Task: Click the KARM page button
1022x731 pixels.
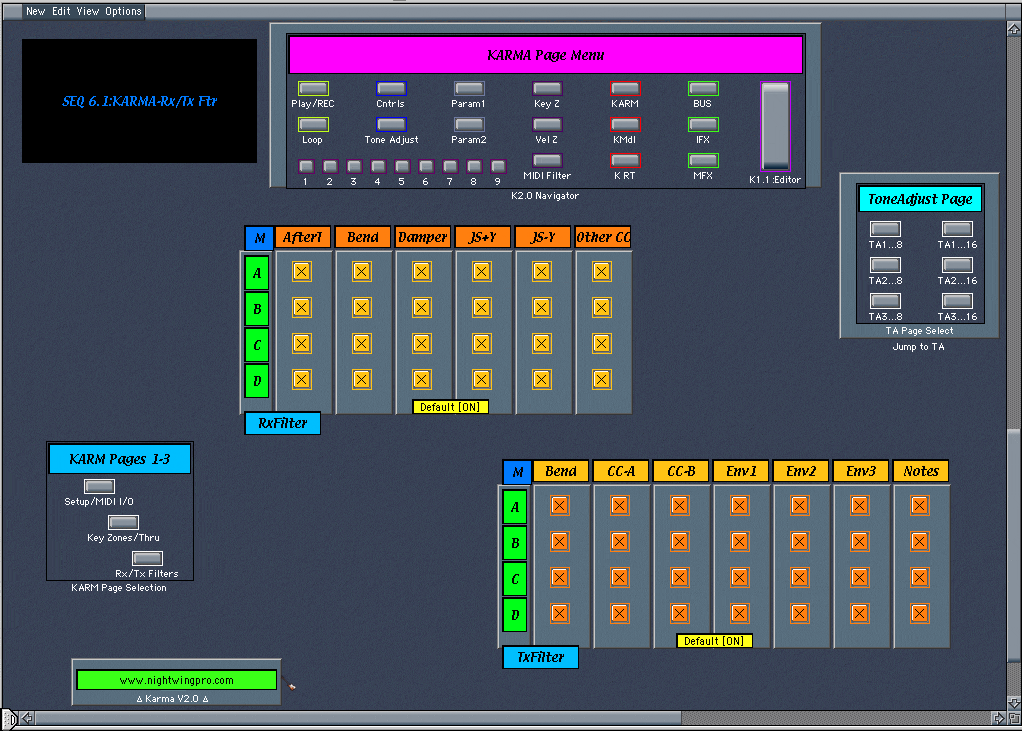Action: pos(625,89)
